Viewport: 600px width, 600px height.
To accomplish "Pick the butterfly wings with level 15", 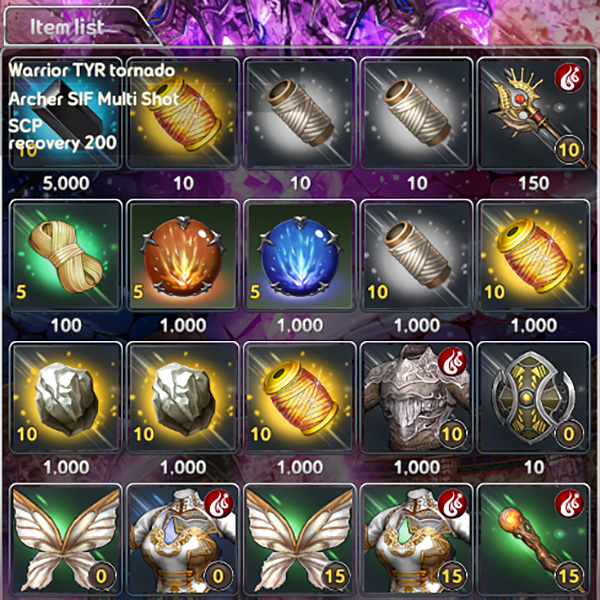I will [300, 540].
